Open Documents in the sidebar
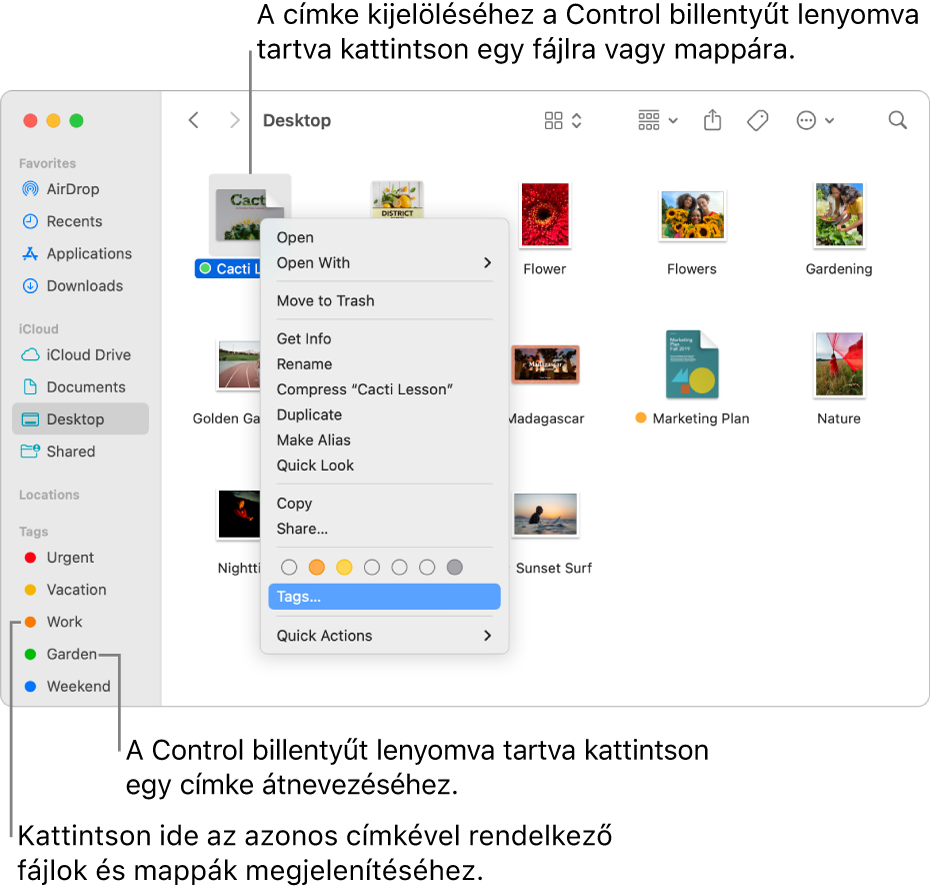This screenshot has height=894, width=931. click(x=80, y=387)
